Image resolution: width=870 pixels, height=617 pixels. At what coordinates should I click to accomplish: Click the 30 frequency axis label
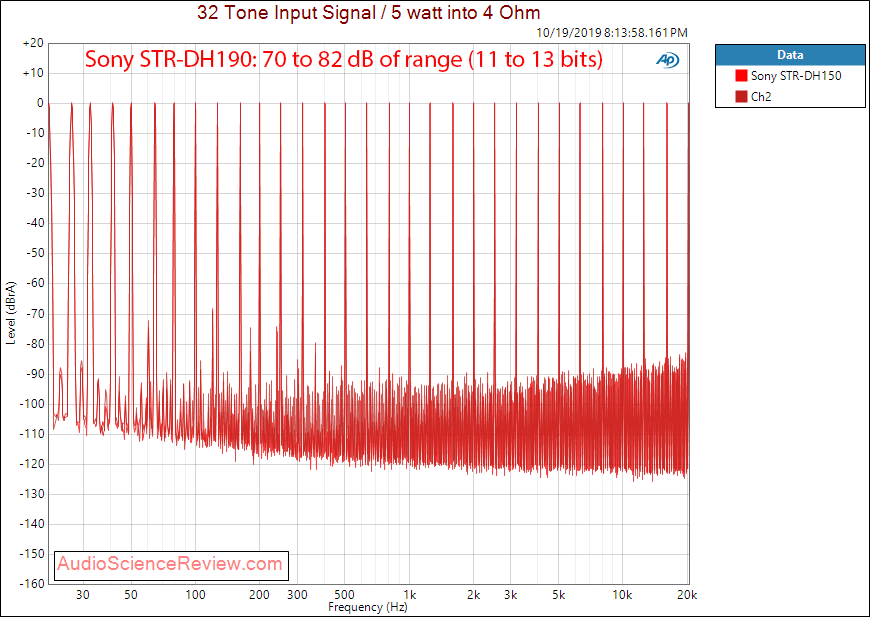(83, 595)
